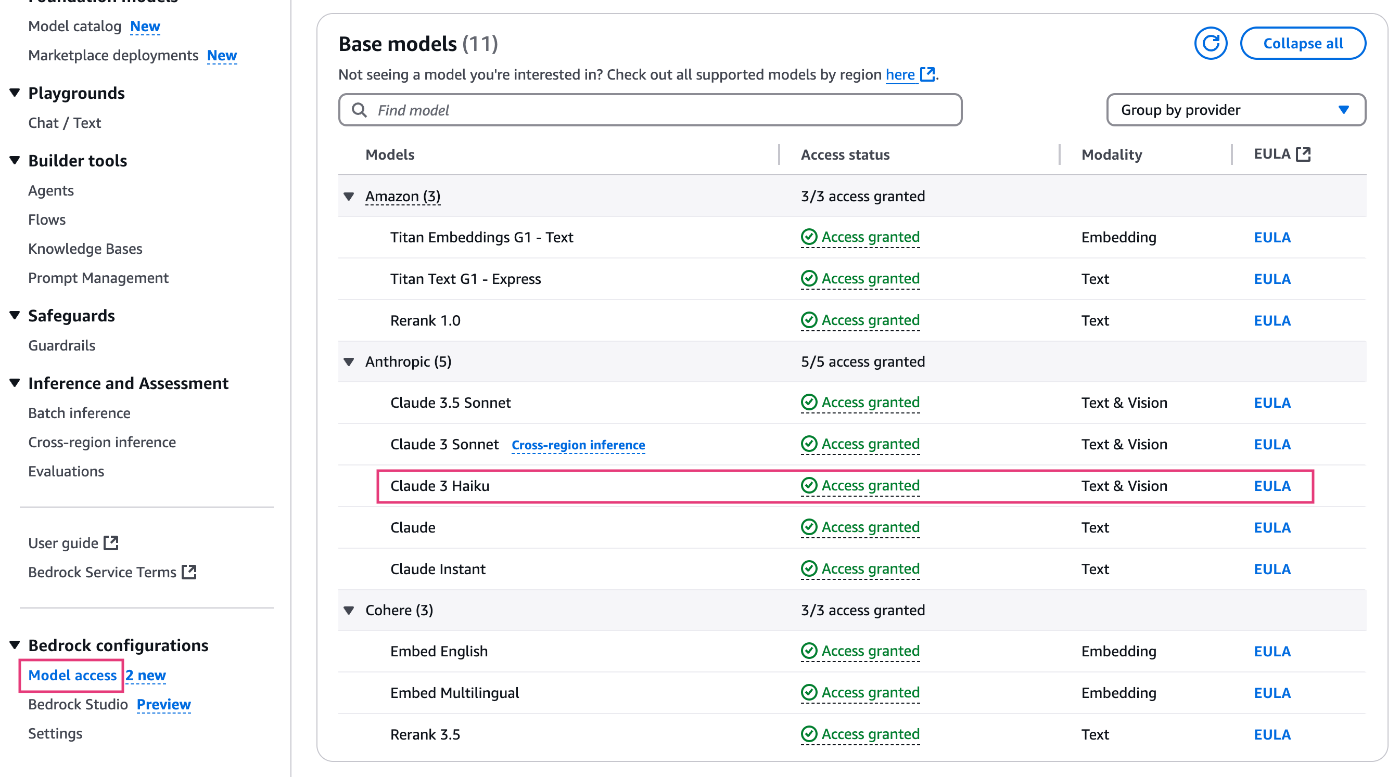Open Cross-region inference sidebar page
Viewport: 1400px width, 777px height.
pyautogui.click(x=102, y=442)
